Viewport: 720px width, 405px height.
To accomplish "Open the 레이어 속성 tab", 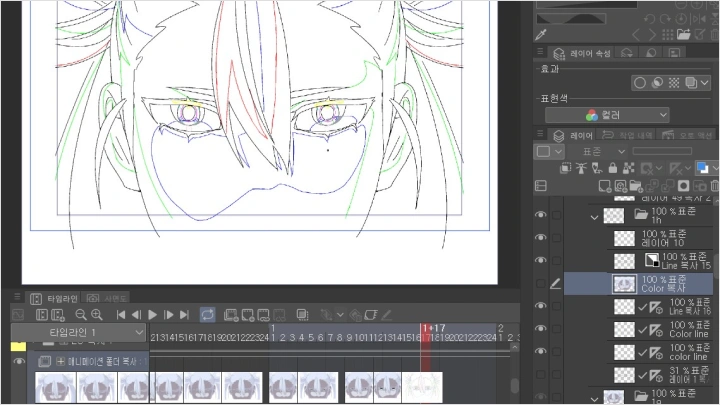I will (x=582, y=53).
